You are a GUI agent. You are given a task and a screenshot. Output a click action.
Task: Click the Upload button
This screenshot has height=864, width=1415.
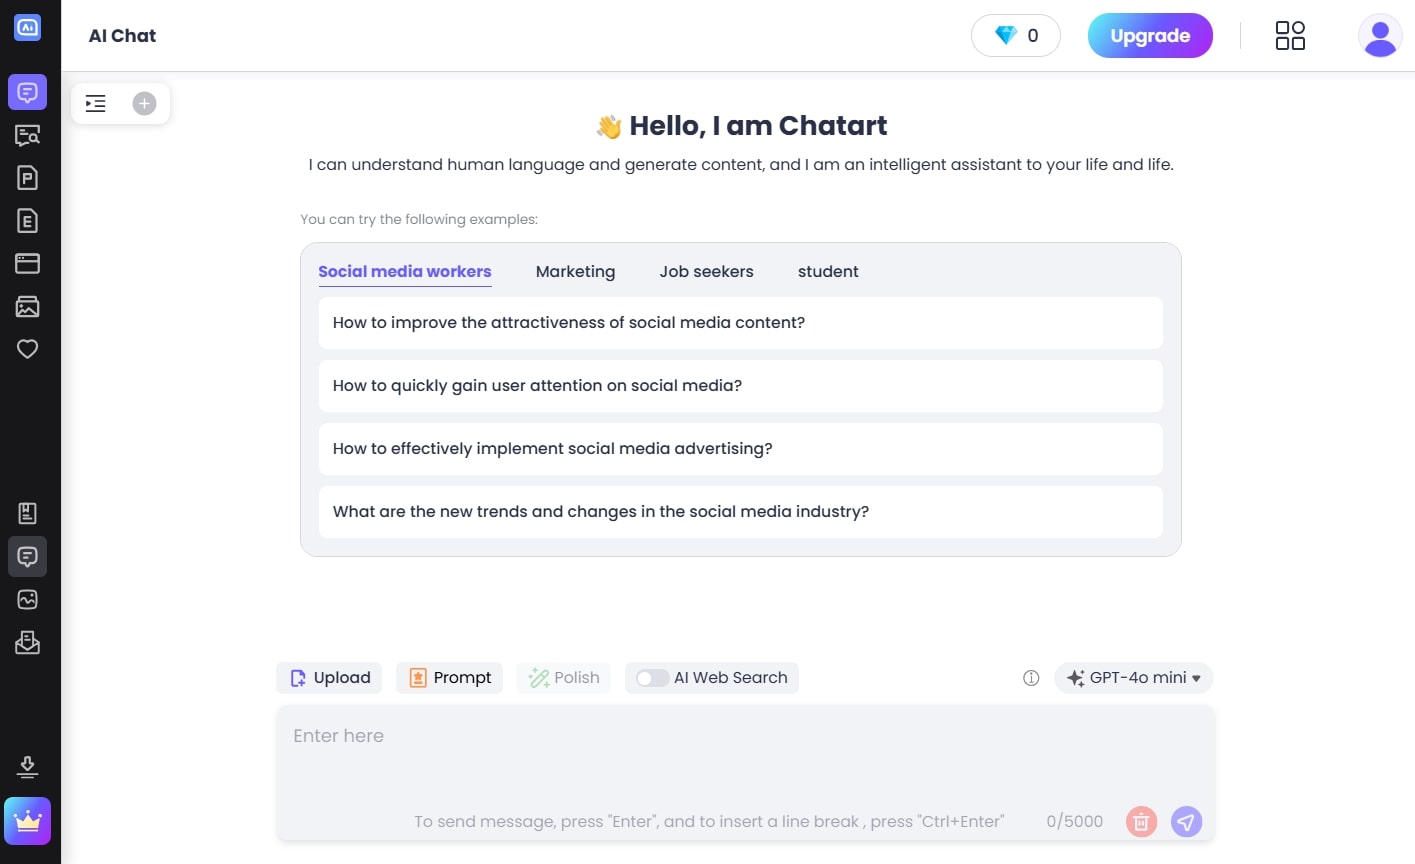click(330, 678)
